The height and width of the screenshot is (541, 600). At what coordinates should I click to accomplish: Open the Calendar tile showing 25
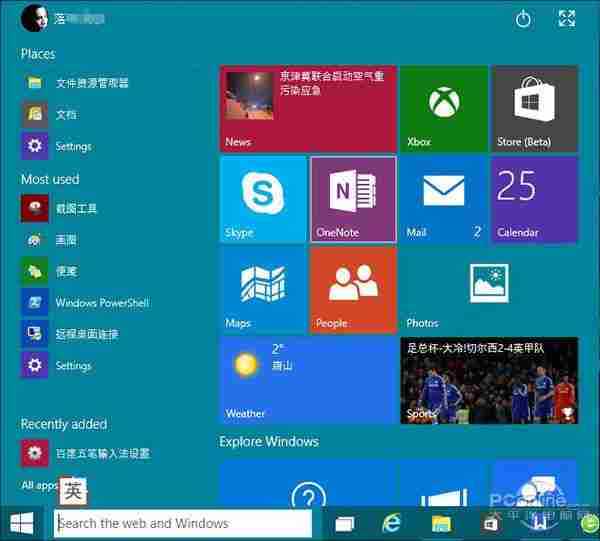534,199
